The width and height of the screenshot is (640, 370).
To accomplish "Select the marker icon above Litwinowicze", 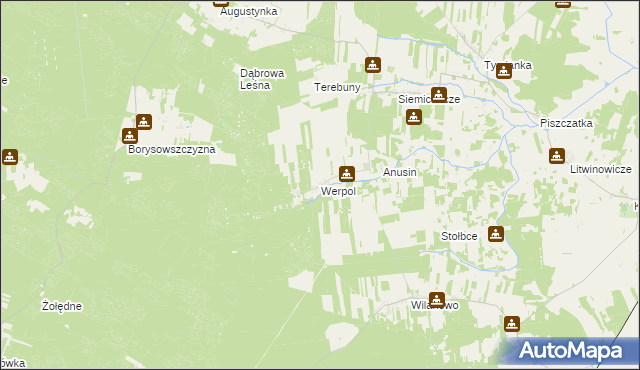I will coord(557,156).
